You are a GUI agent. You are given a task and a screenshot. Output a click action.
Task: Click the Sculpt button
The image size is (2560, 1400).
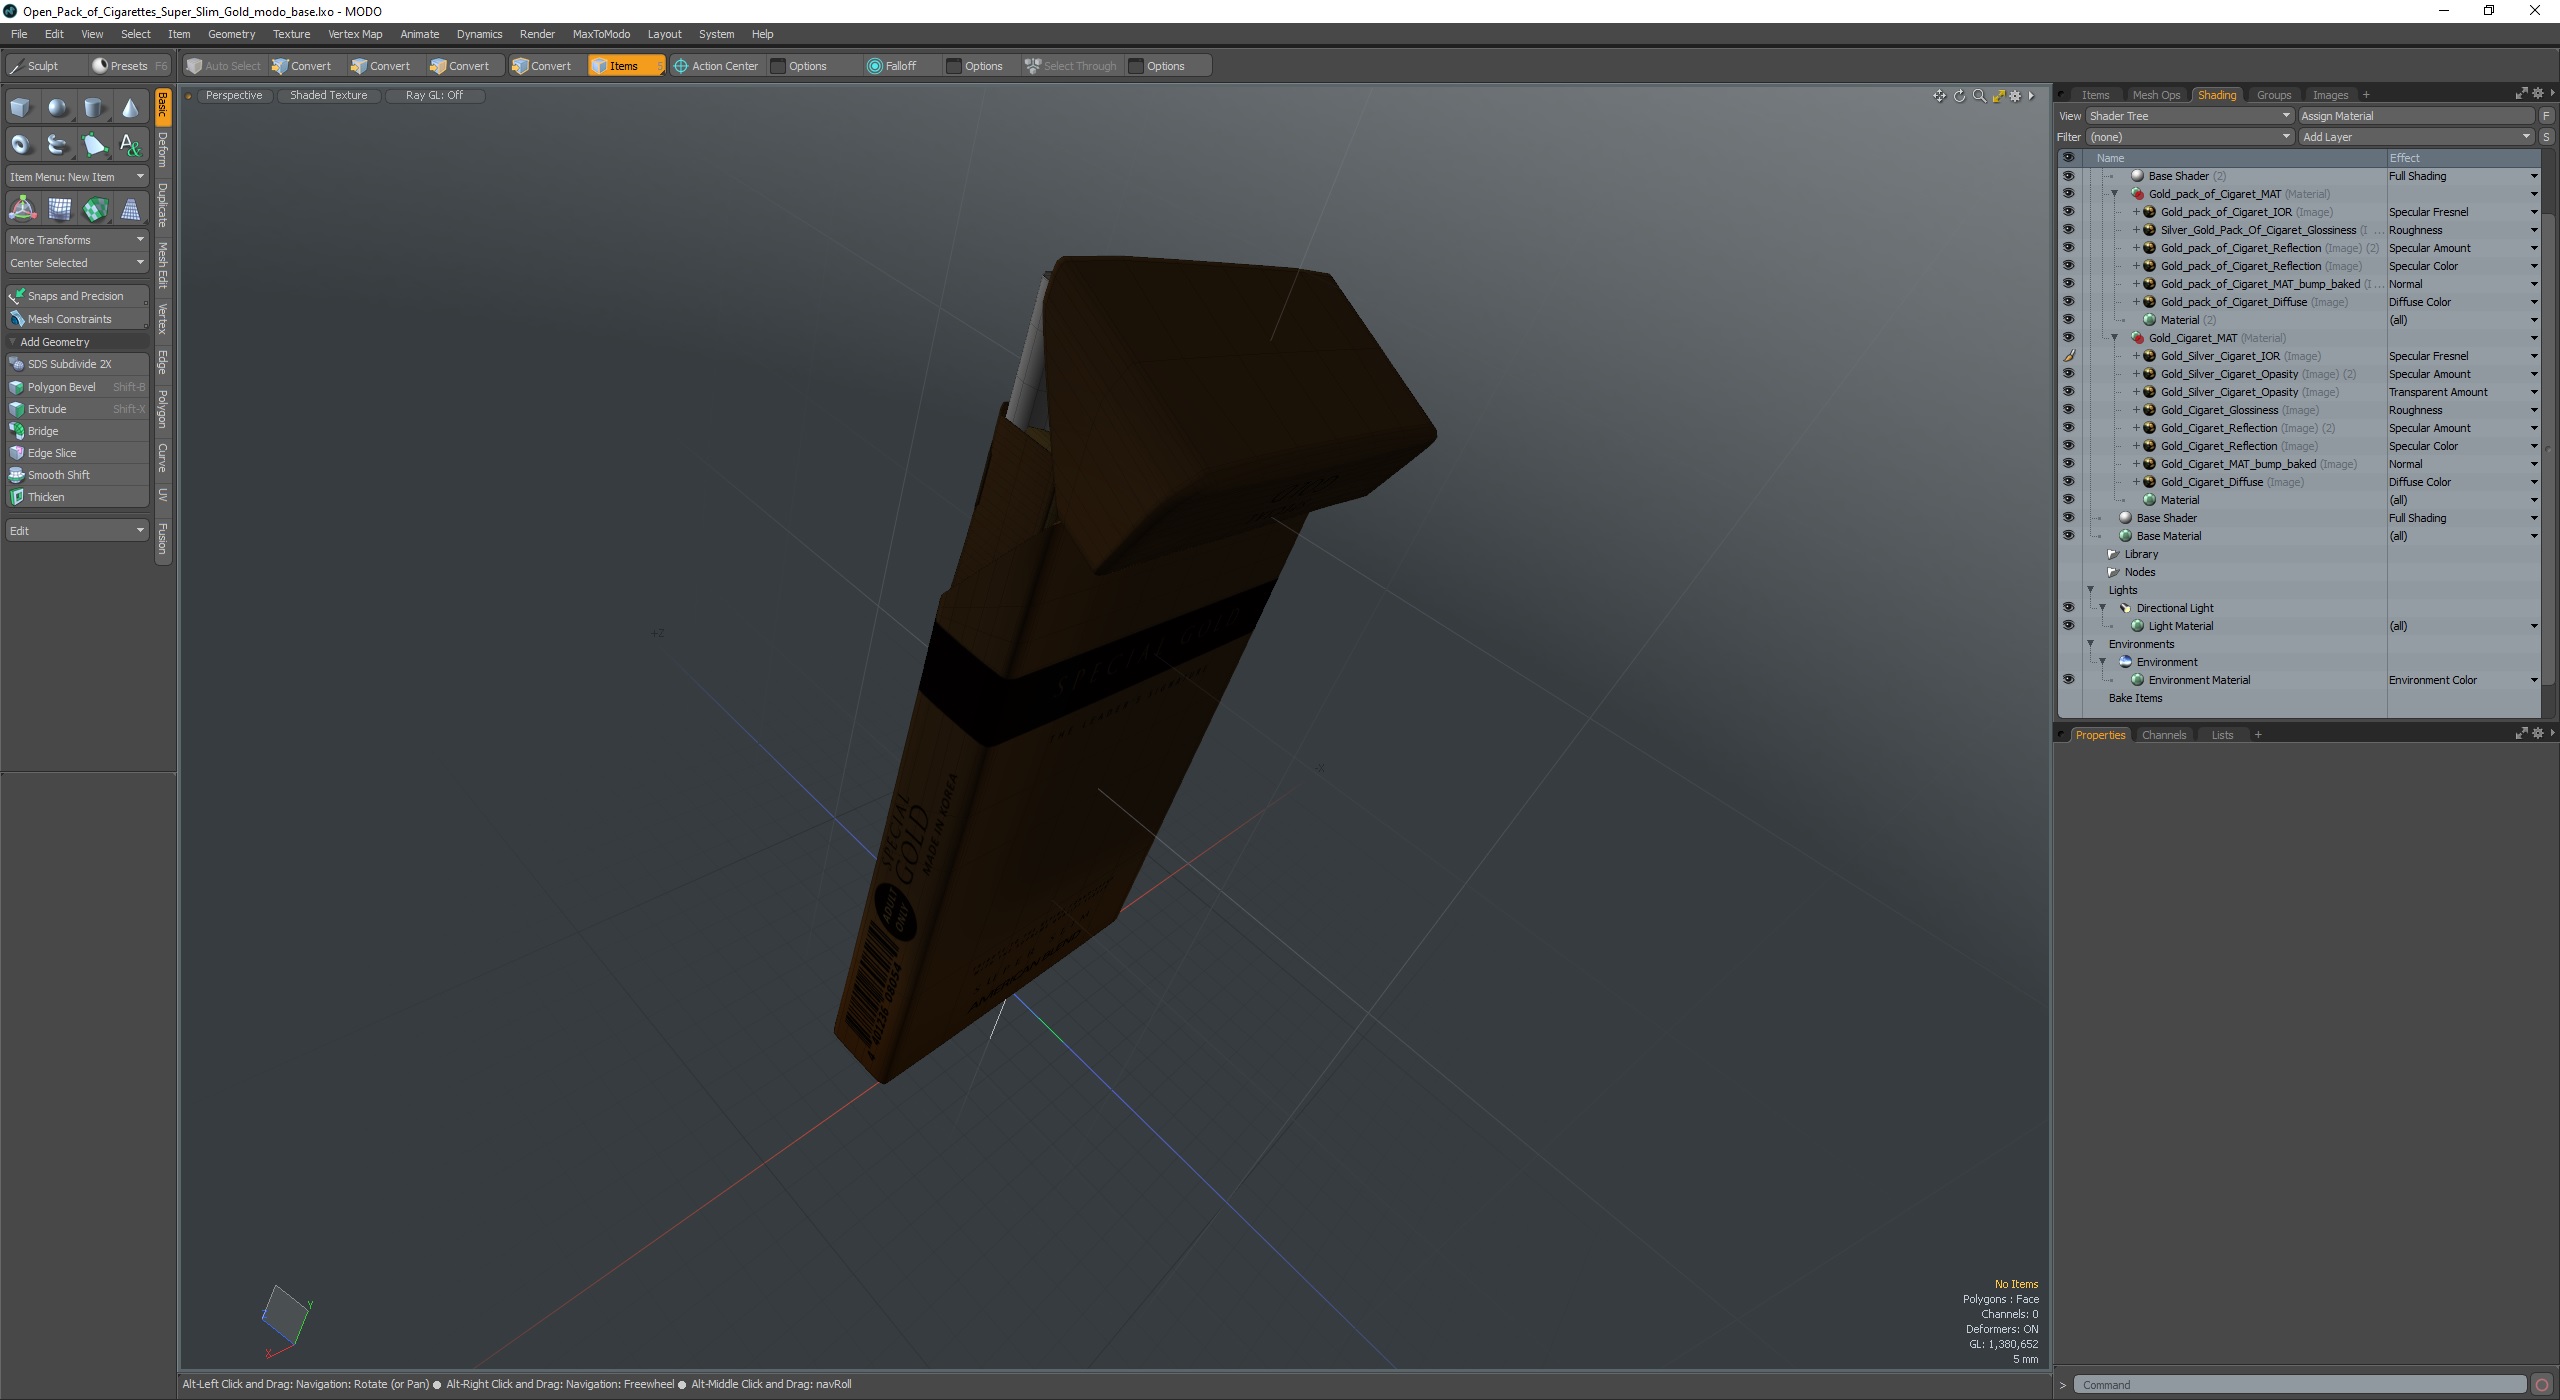click(44, 66)
